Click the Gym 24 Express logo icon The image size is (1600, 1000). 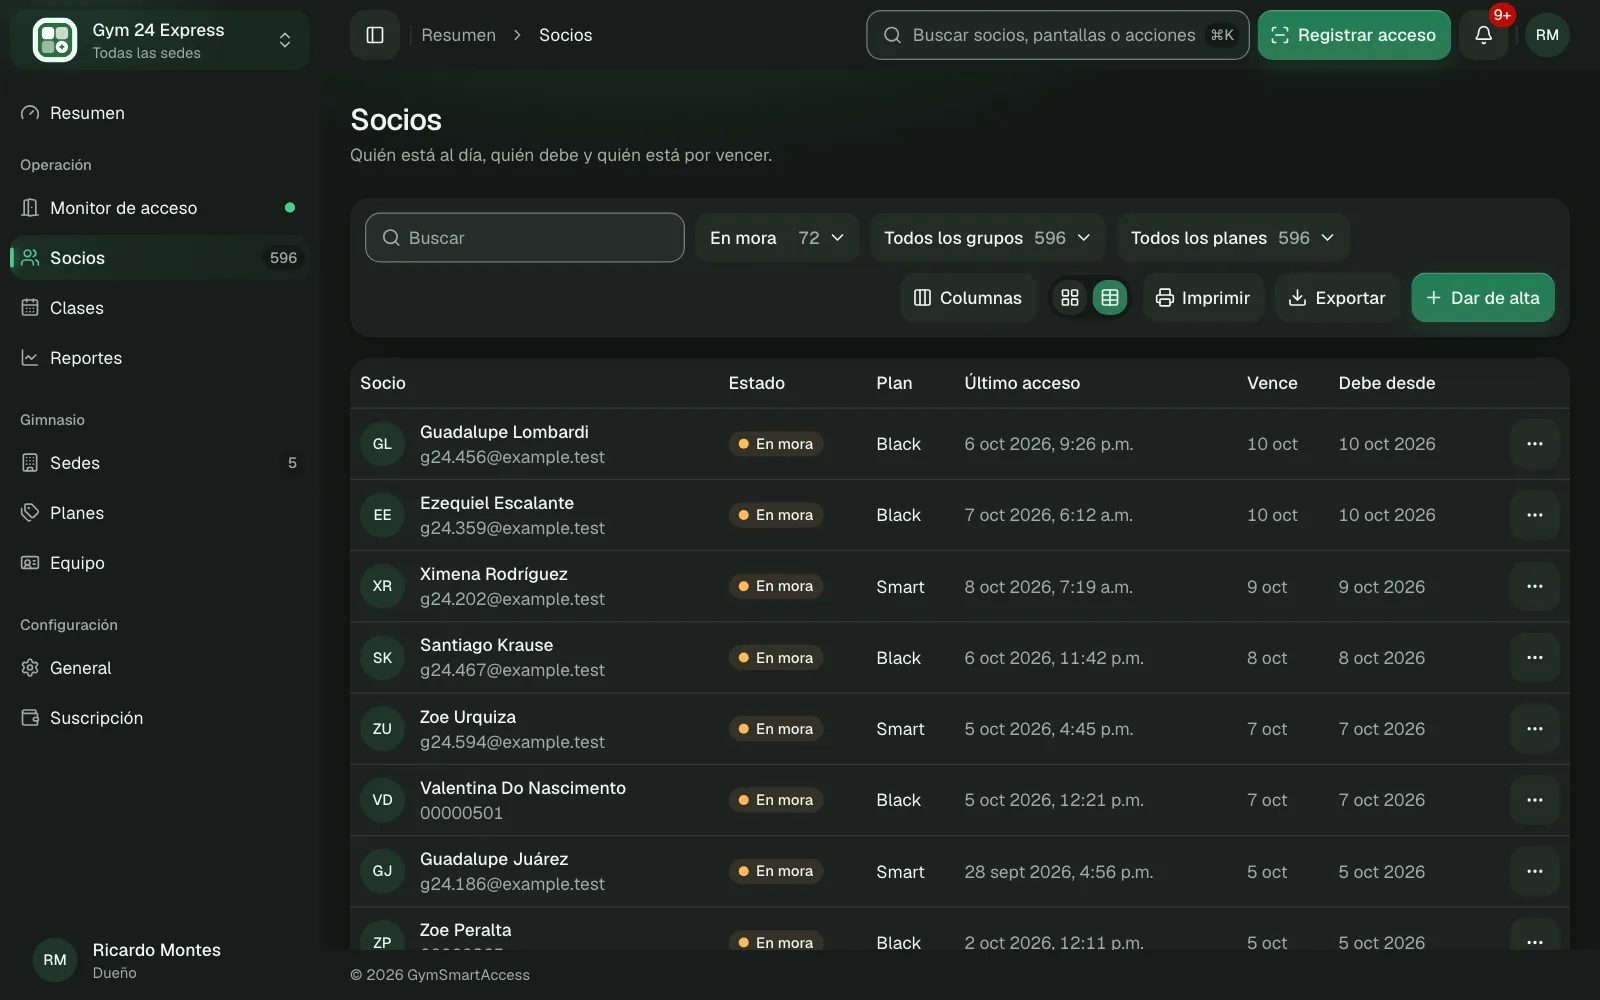point(55,40)
